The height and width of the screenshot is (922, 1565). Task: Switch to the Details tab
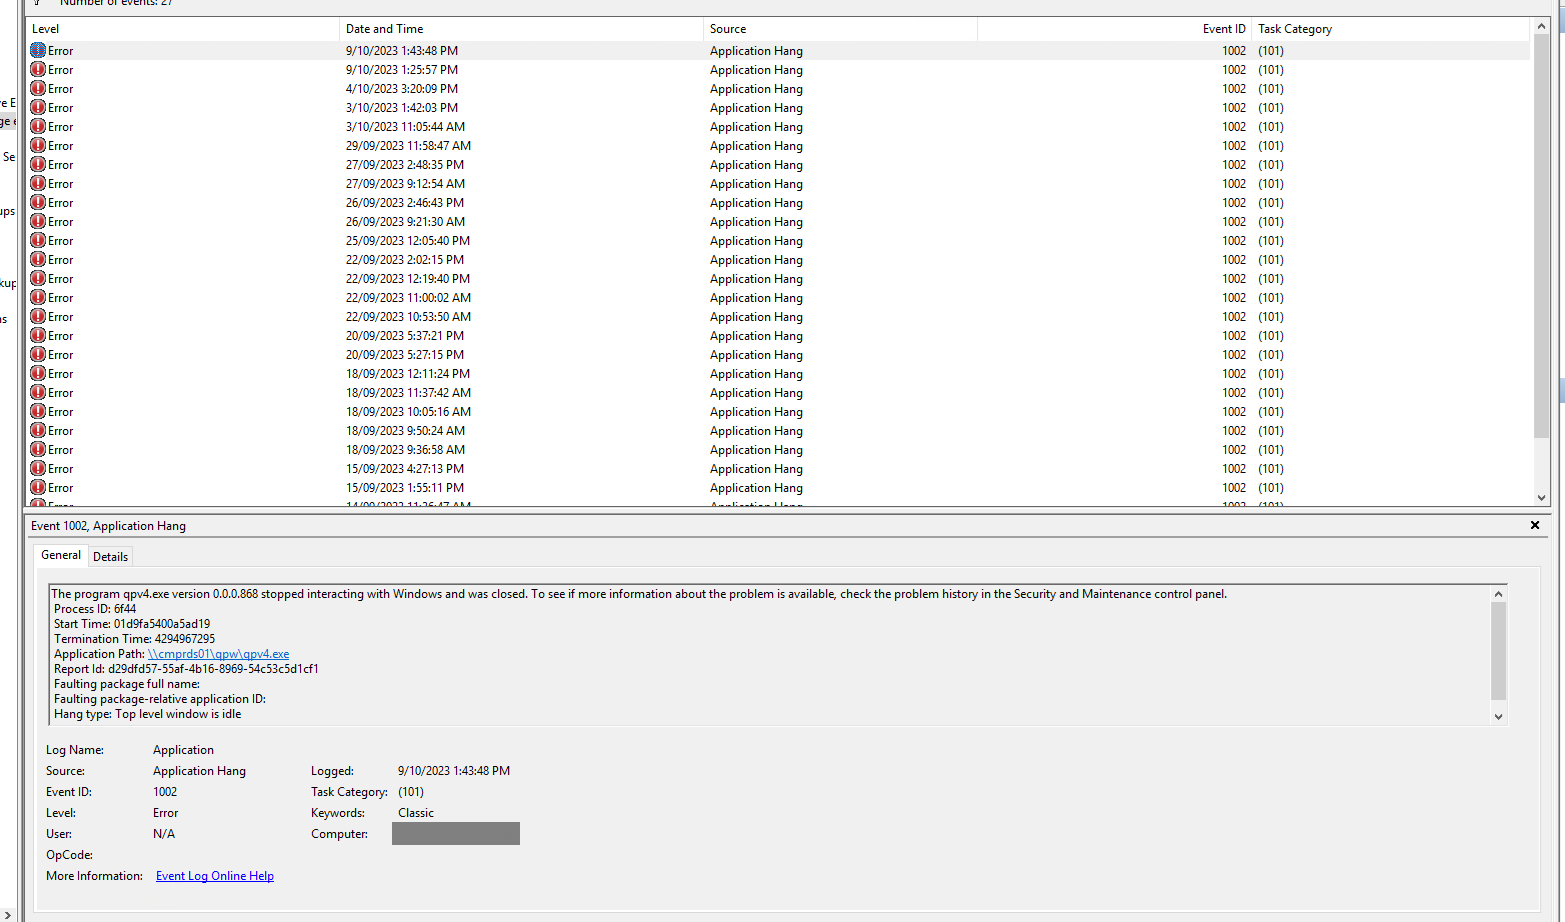click(110, 557)
